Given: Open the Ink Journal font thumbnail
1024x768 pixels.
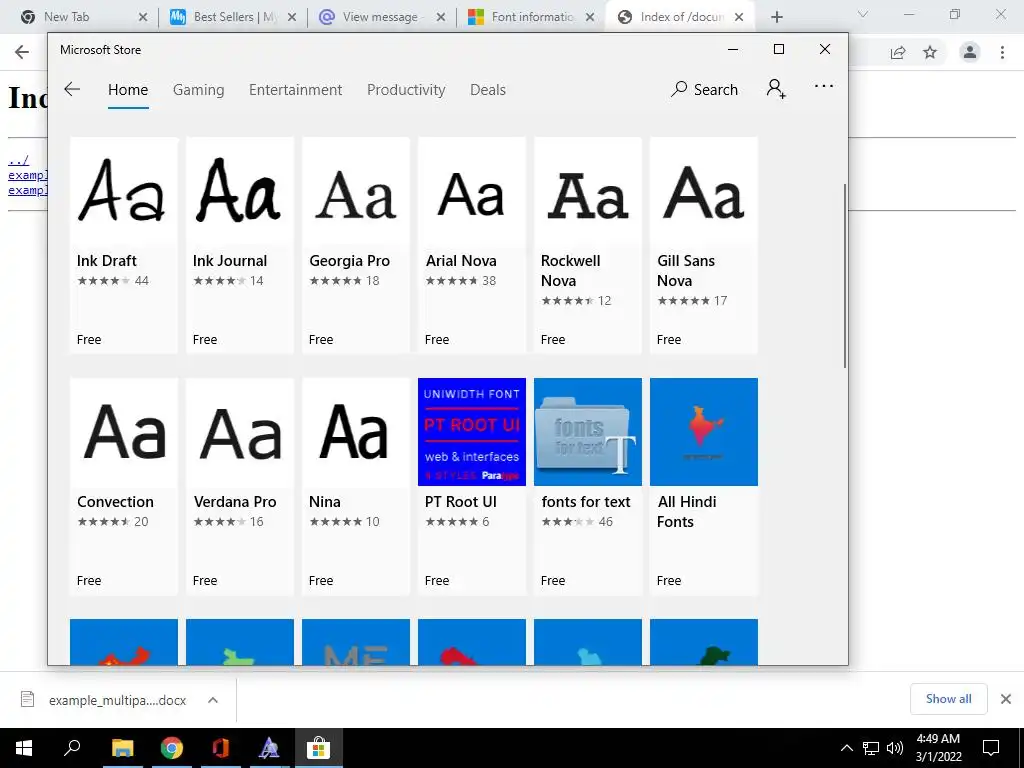Looking at the screenshot, I should click(240, 191).
